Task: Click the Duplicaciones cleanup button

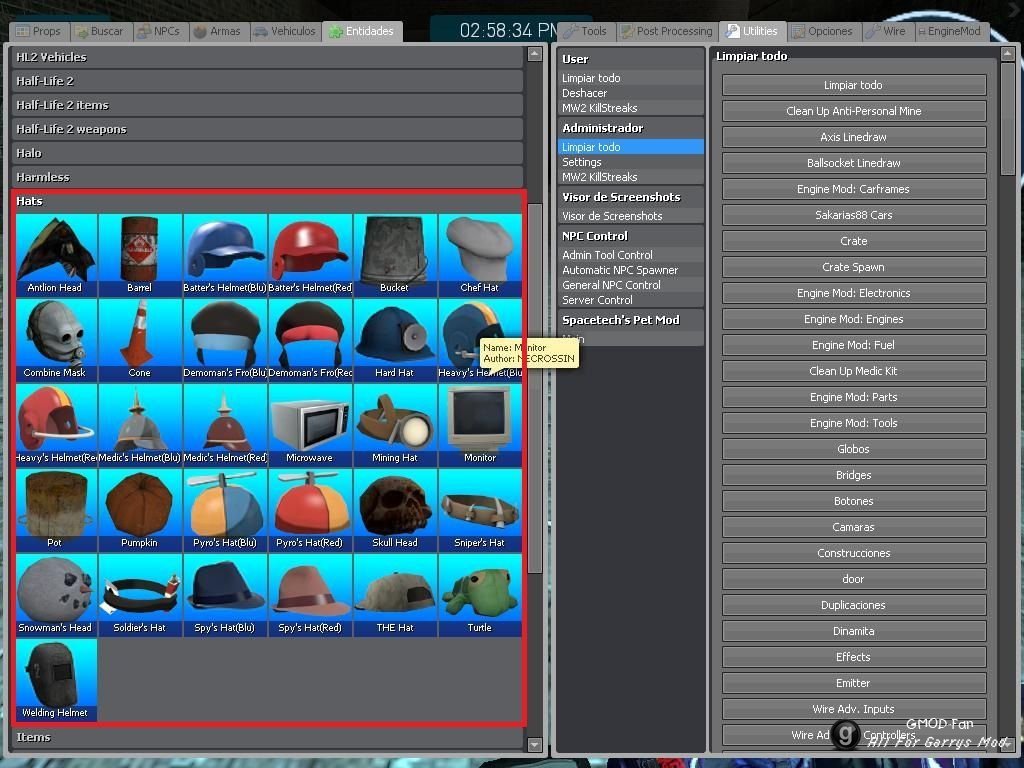Action: (x=854, y=605)
